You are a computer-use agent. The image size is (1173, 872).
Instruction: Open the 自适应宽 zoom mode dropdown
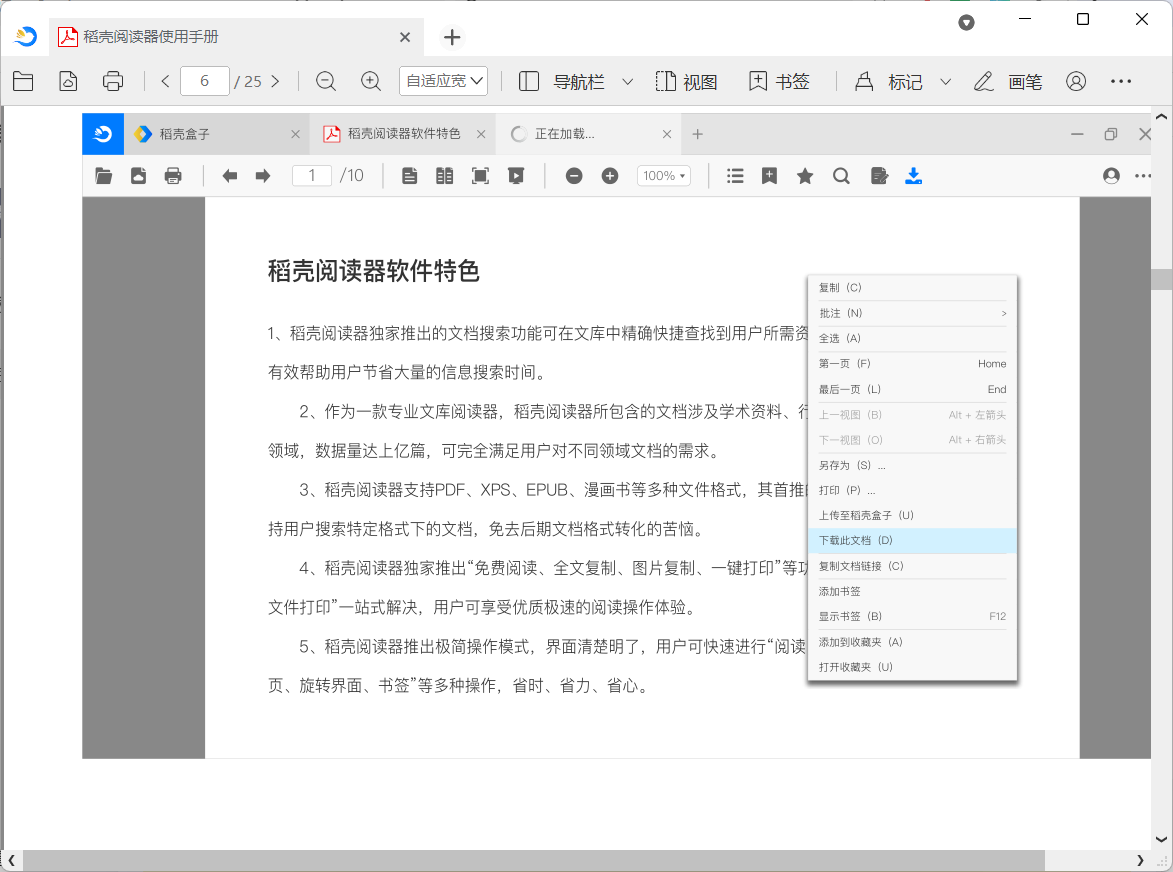(x=443, y=81)
